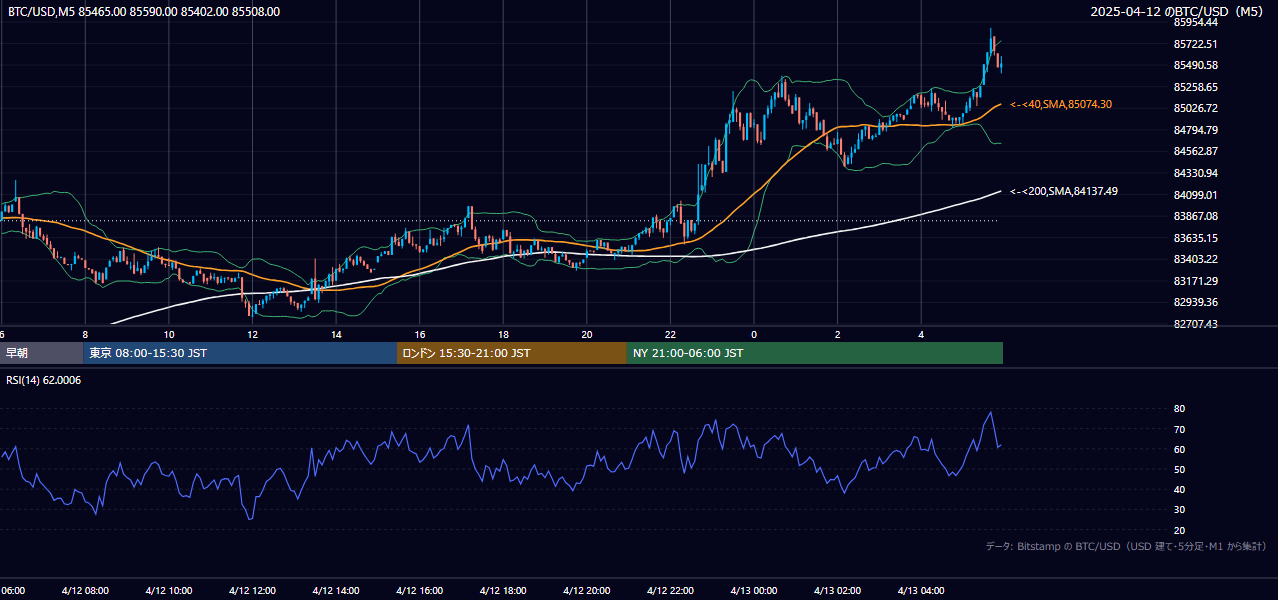Click the Bitstamp data source note

coord(1126,546)
